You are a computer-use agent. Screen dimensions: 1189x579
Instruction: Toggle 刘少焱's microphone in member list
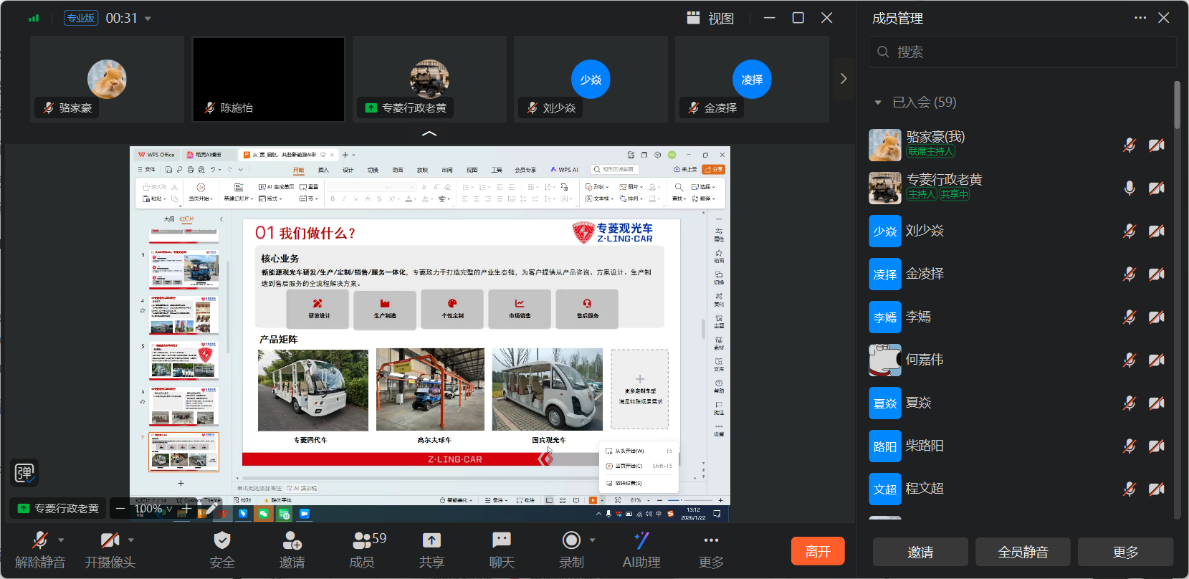click(x=1129, y=231)
